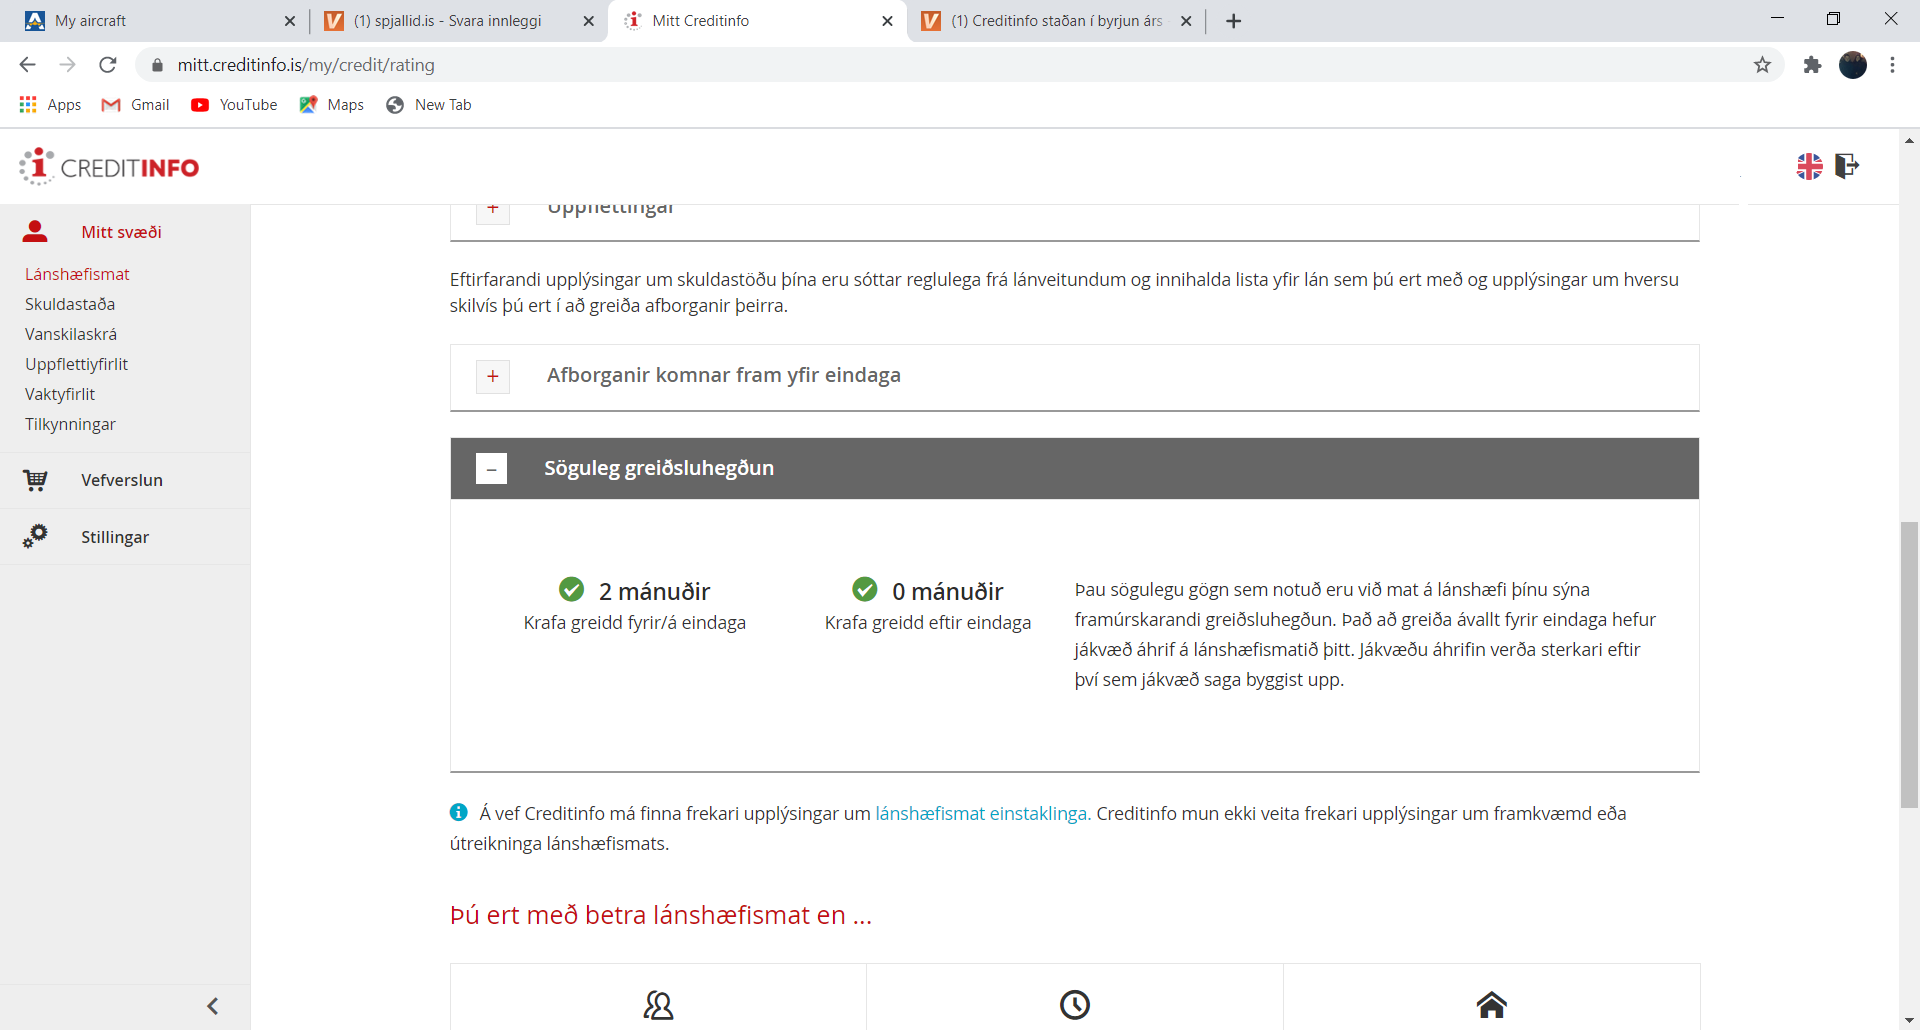Open Vanskilaskrá in the sidebar
The height and width of the screenshot is (1030, 1920).
[x=71, y=334]
